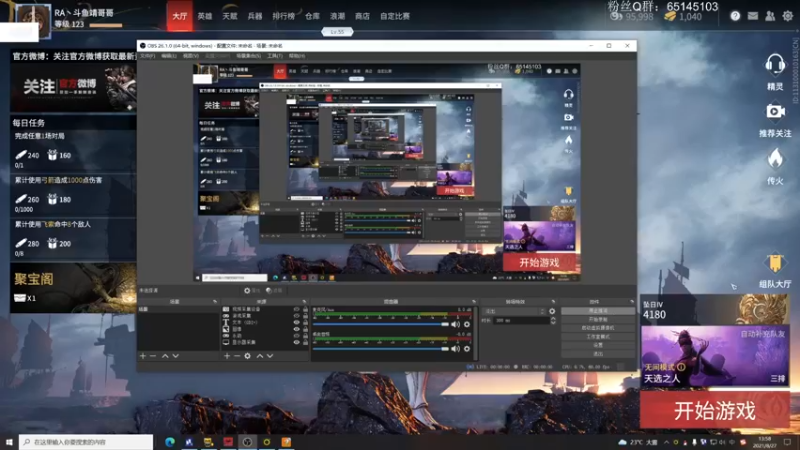Click the 停止推流 button in OBS controls

click(x=598, y=311)
